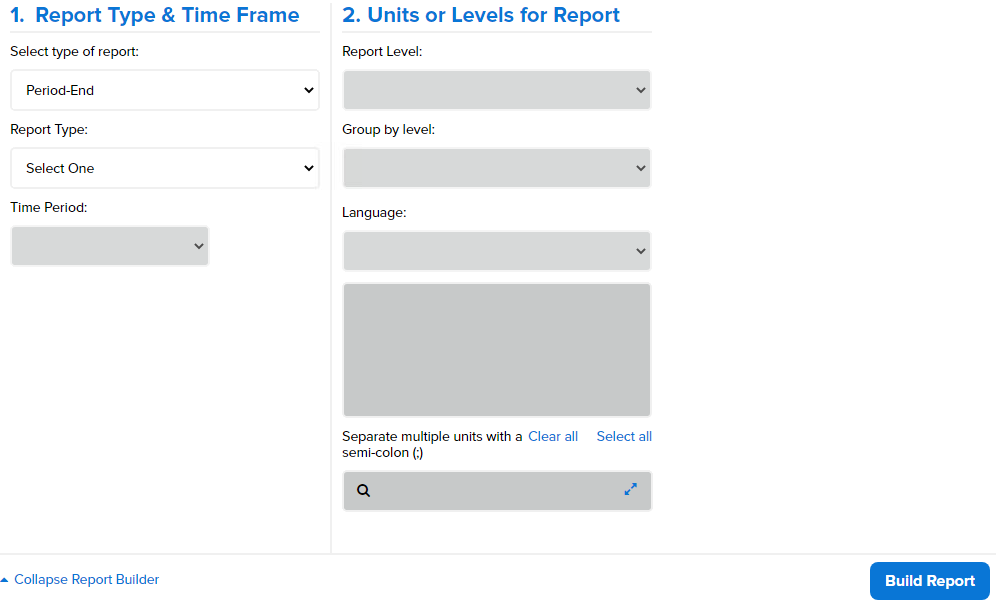Expand the Time Period dropdown
Viewport: 996px width, 602px height.
pyautogui.click(x=110, y=246)
